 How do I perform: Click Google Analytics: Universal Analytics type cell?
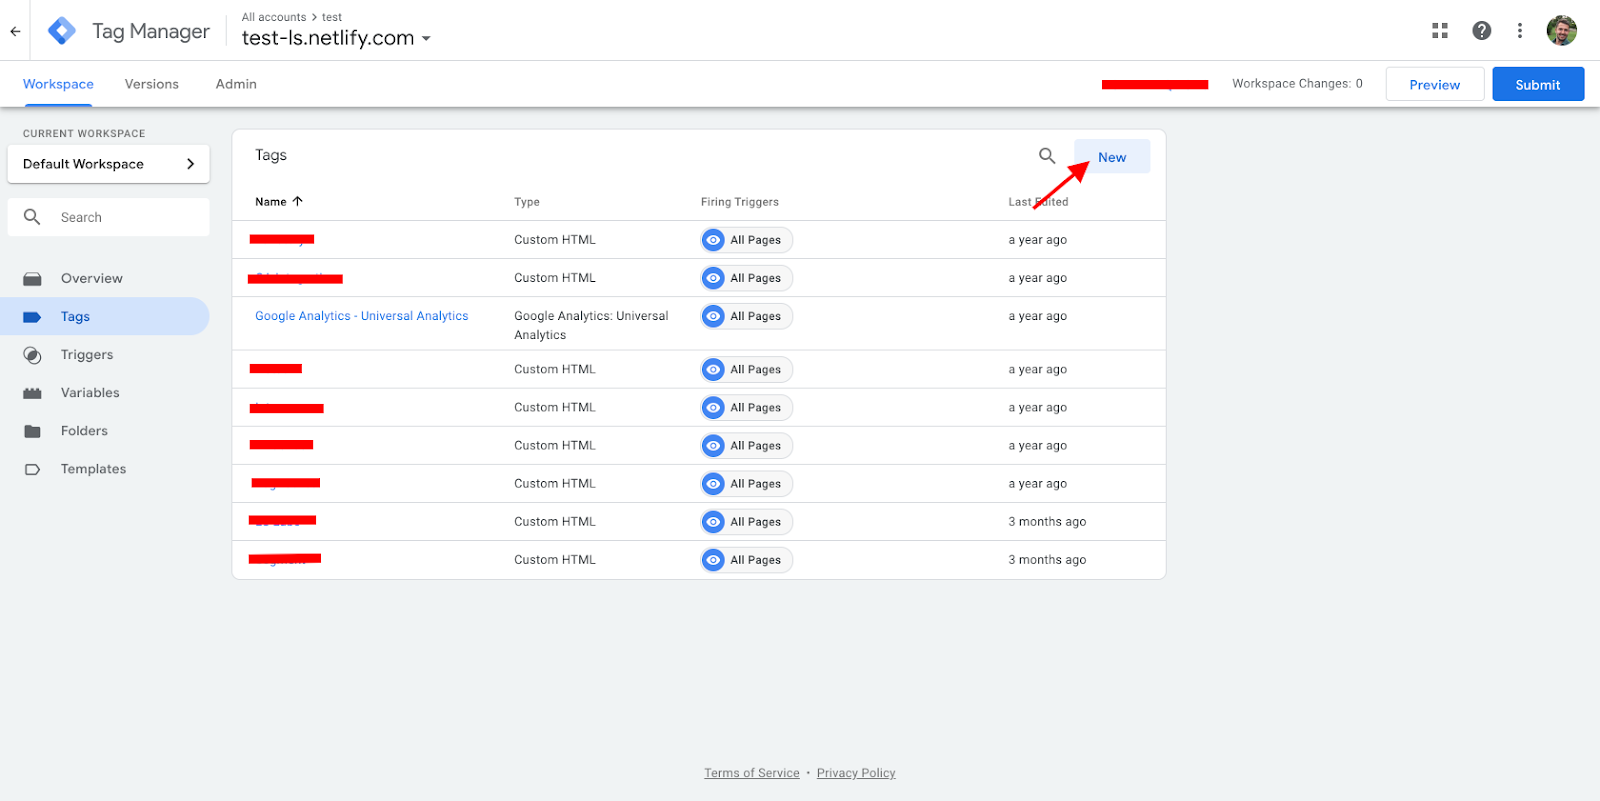tap(591, 325)
